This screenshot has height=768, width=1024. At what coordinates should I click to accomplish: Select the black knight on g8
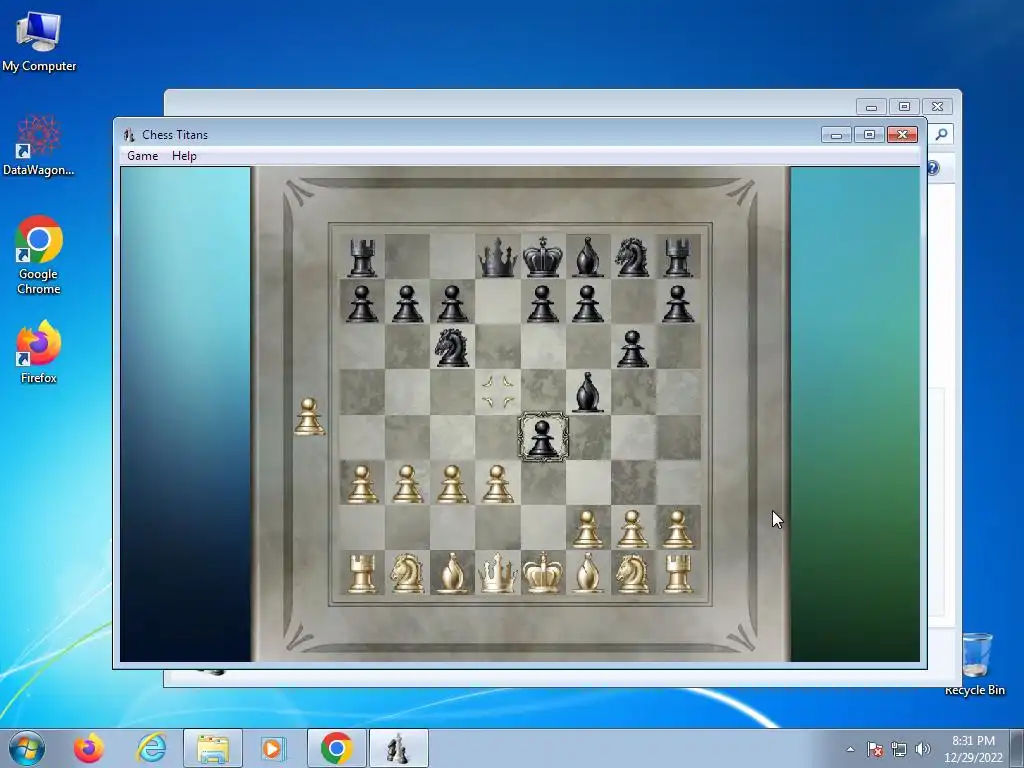(x=633, y=257)
